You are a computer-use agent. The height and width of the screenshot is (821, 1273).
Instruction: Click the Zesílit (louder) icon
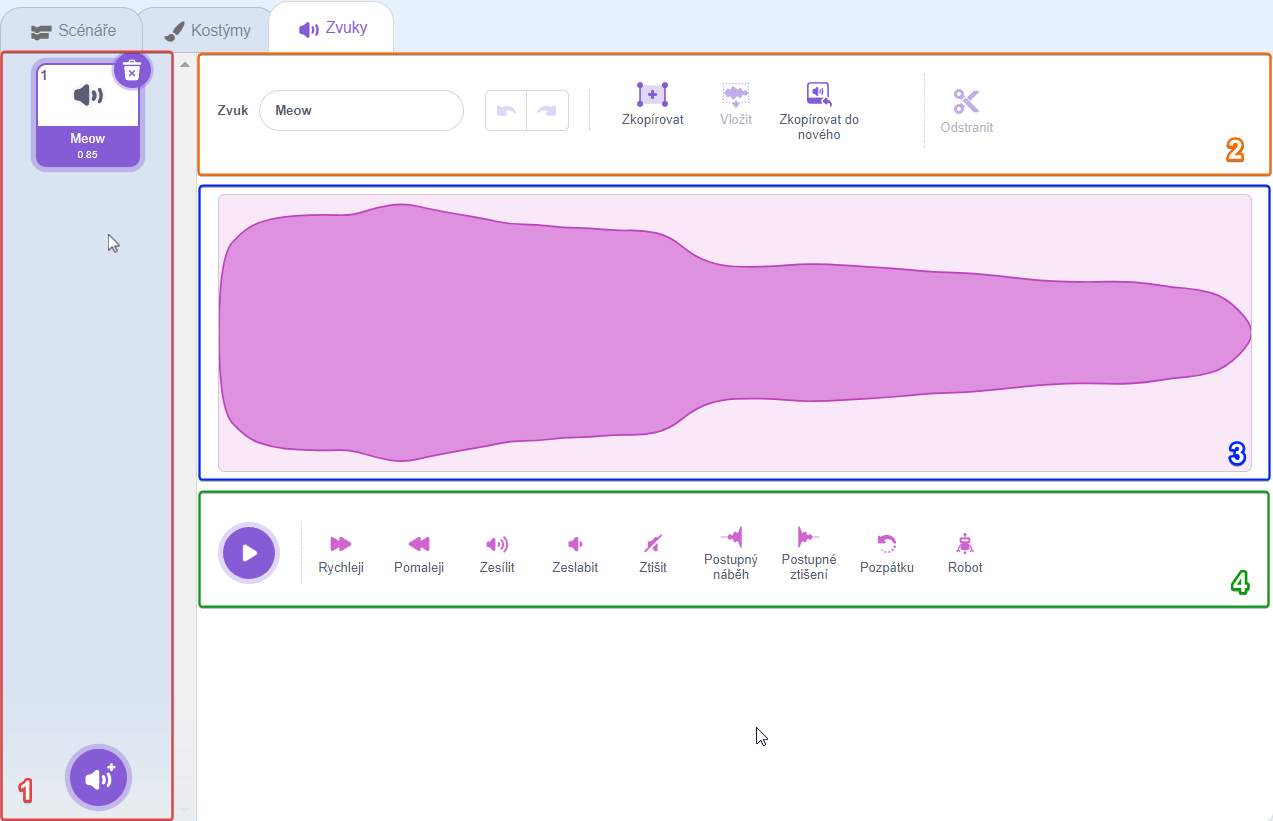tap(497, 544)
